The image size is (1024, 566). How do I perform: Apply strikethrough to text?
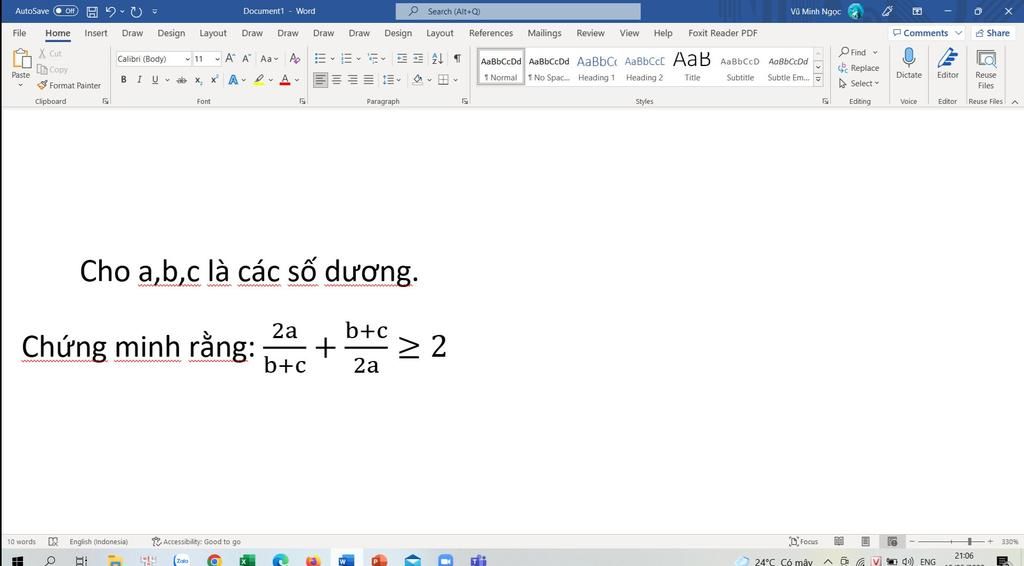[x=182, y=80]
